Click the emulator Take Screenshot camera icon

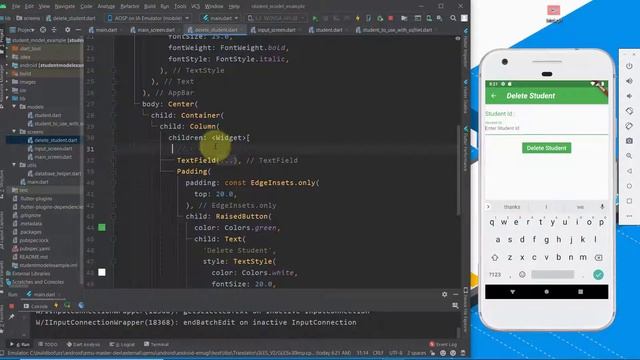pos(629,141)
